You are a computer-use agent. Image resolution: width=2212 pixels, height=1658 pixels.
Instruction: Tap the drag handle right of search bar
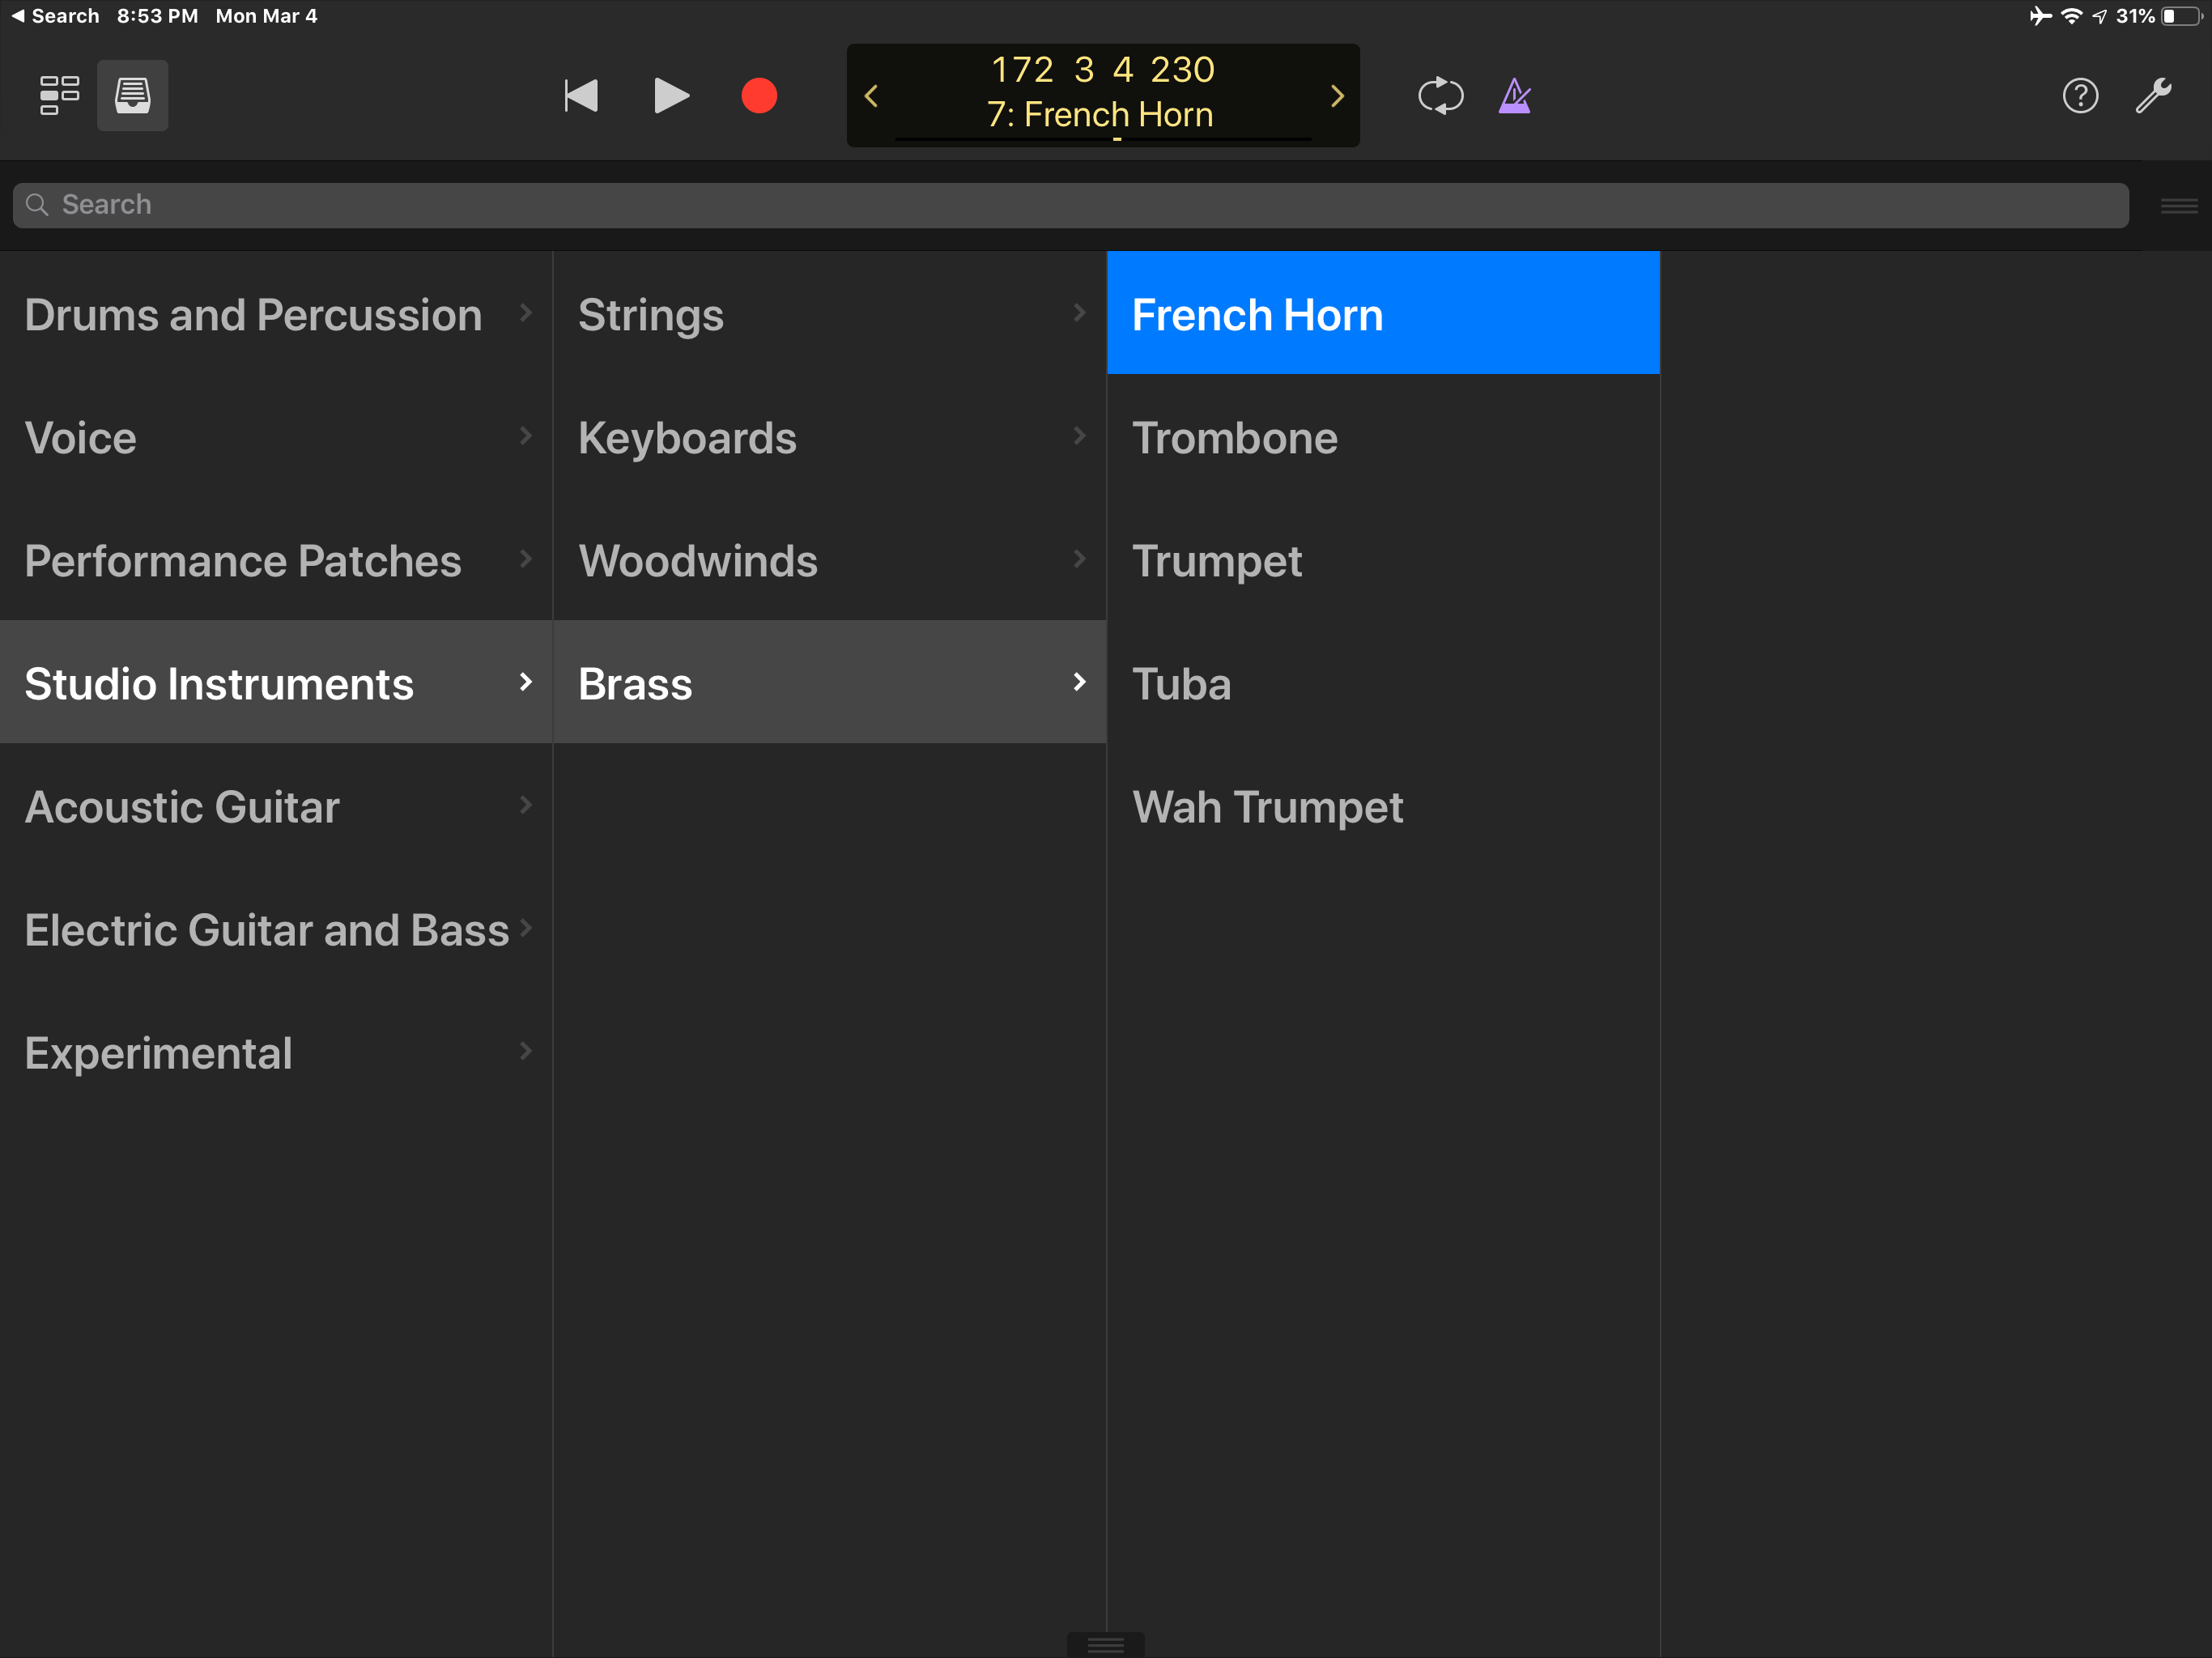pos(2178,206)
